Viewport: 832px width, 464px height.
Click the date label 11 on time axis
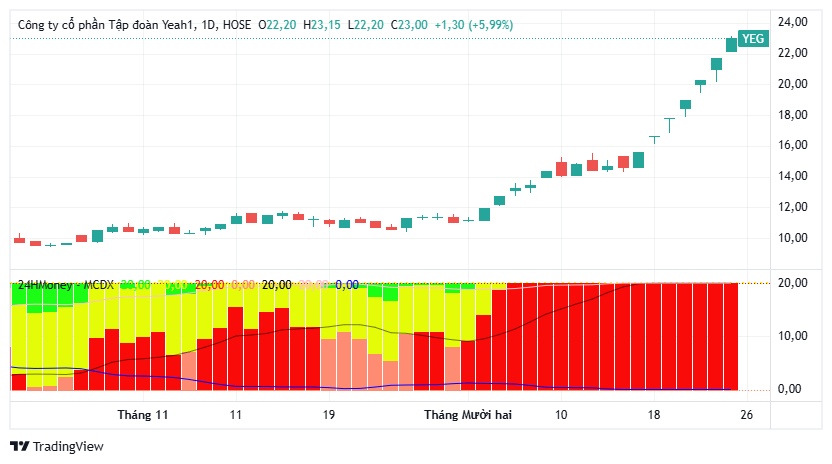(x=236, y=415)
